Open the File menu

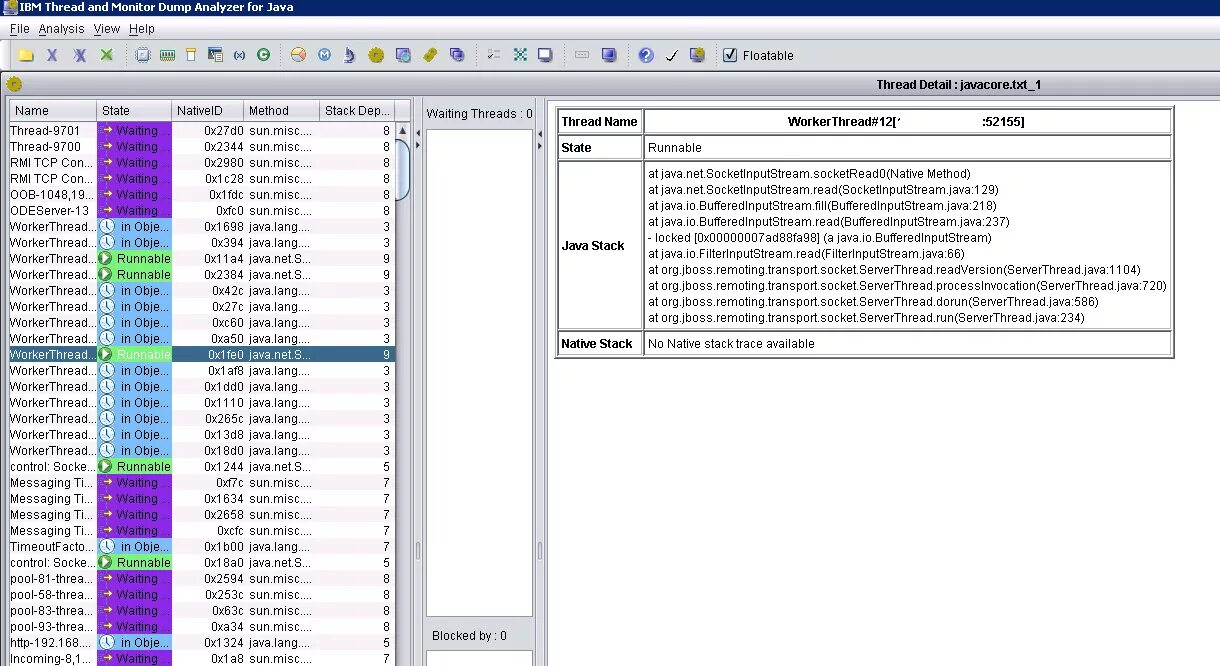[x=20, y=29]
